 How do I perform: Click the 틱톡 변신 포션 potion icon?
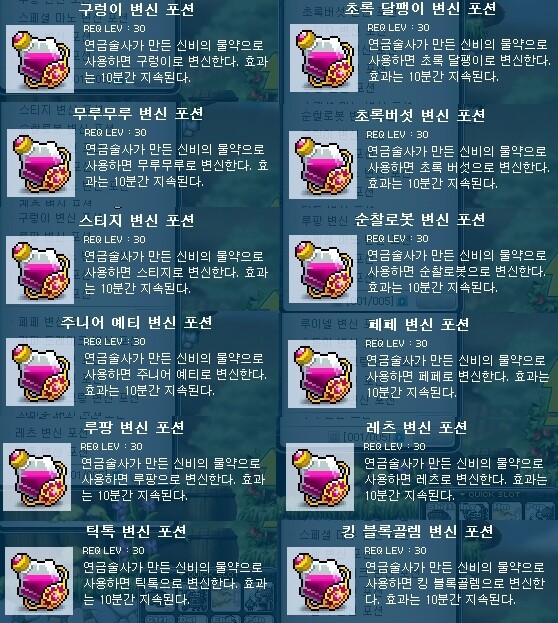click(39, 581)
